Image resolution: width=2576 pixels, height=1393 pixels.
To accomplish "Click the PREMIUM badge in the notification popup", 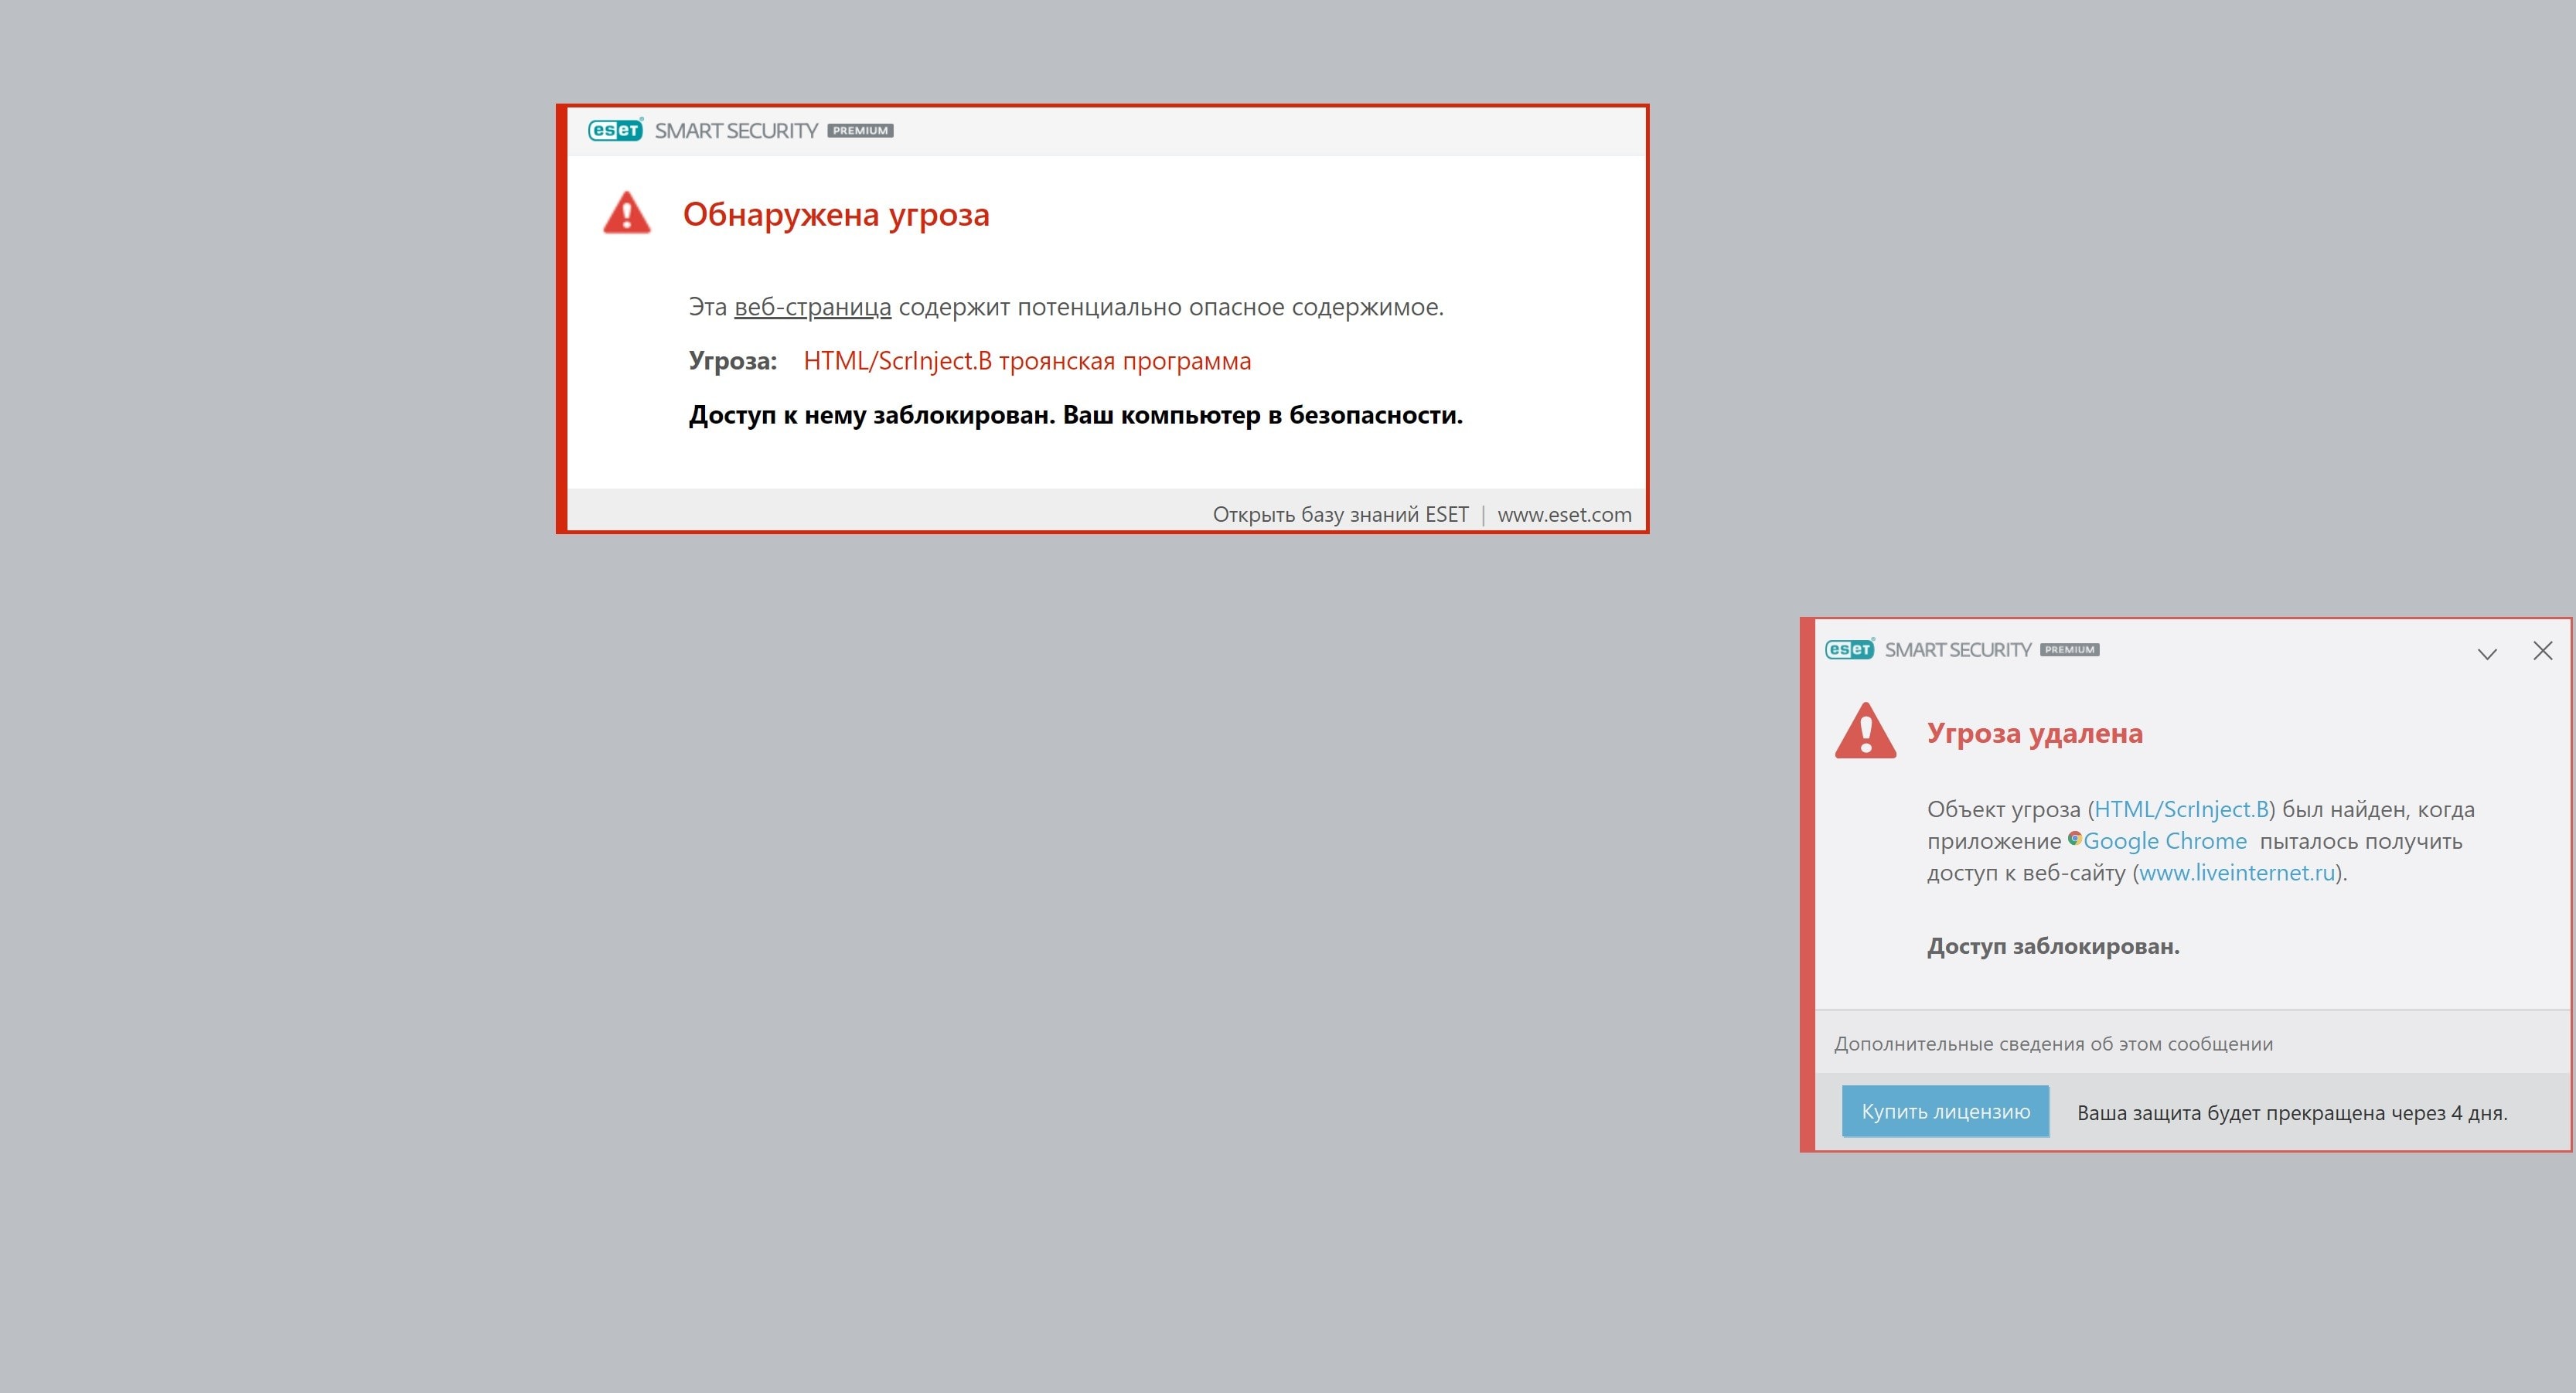I will click(2069, 650).
